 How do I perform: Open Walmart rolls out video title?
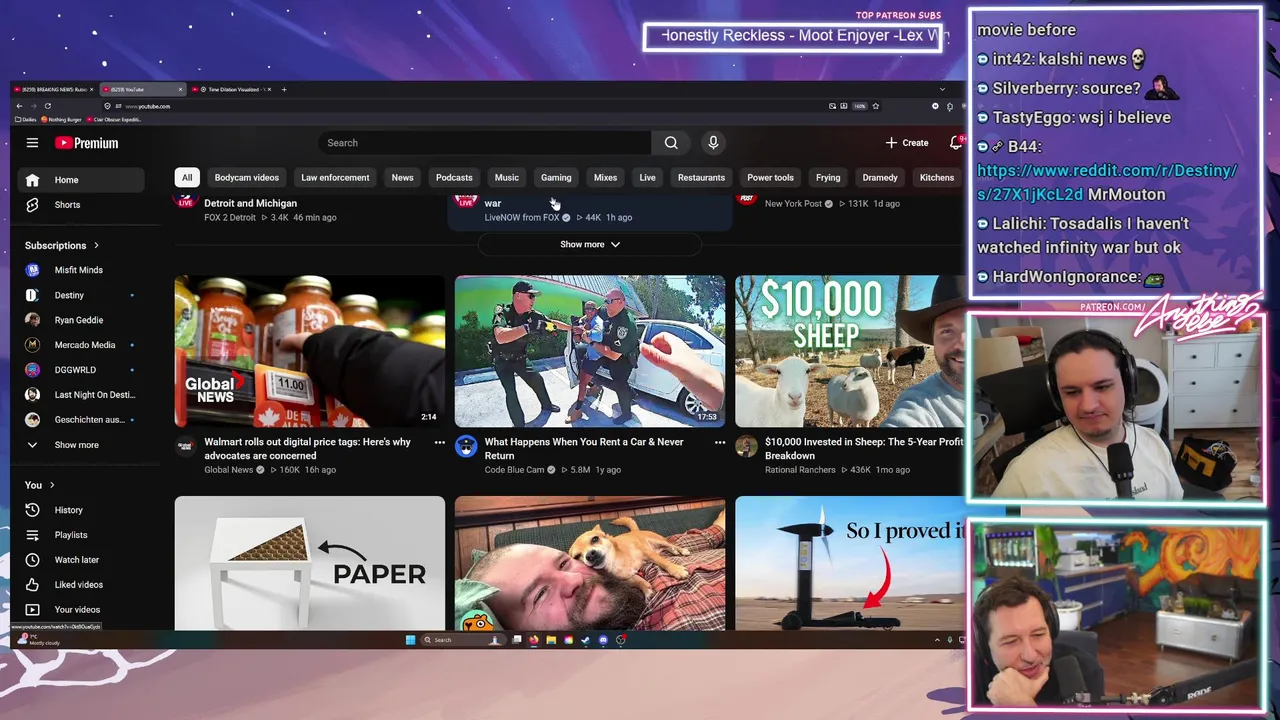click(x=308, y=448)
